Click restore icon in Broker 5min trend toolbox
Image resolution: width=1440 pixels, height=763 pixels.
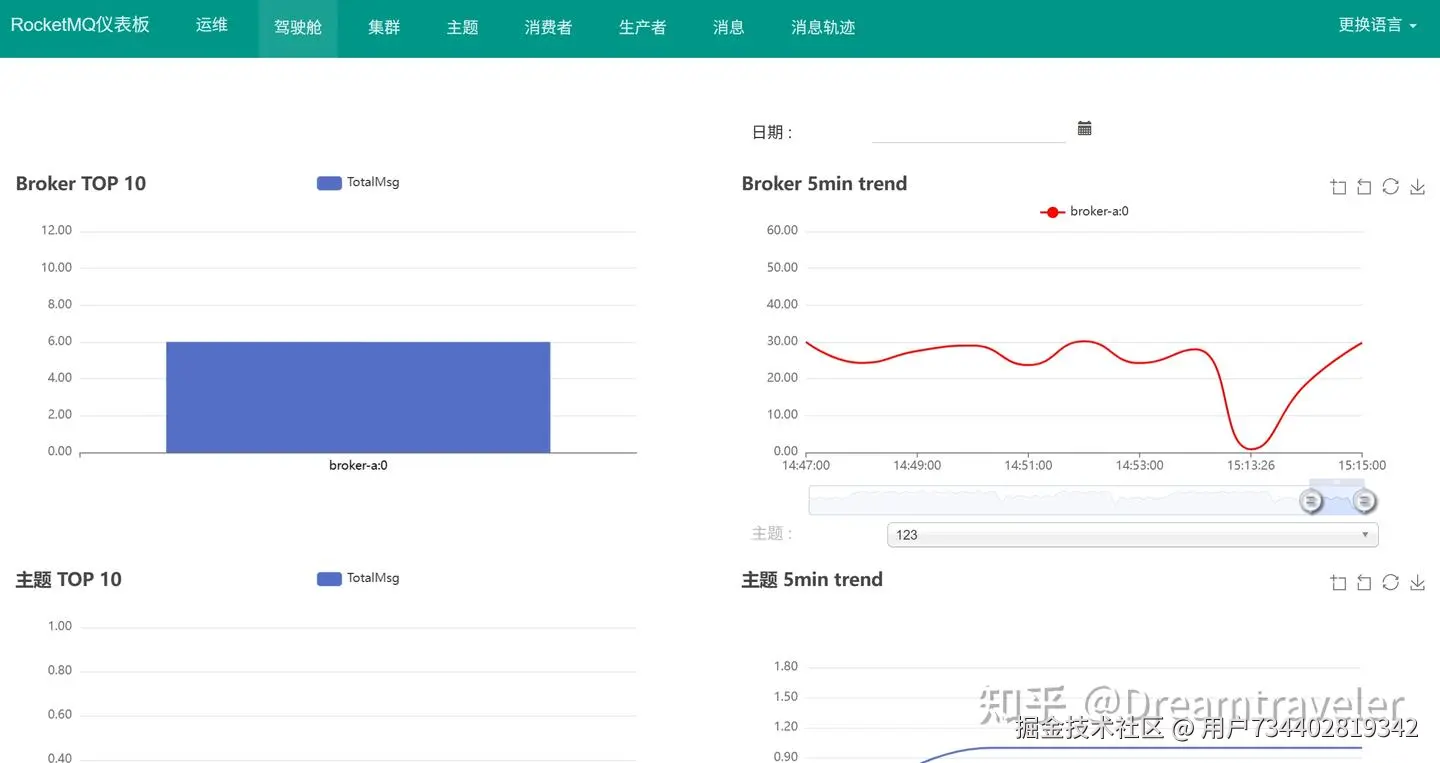[x=1390, y=186]
